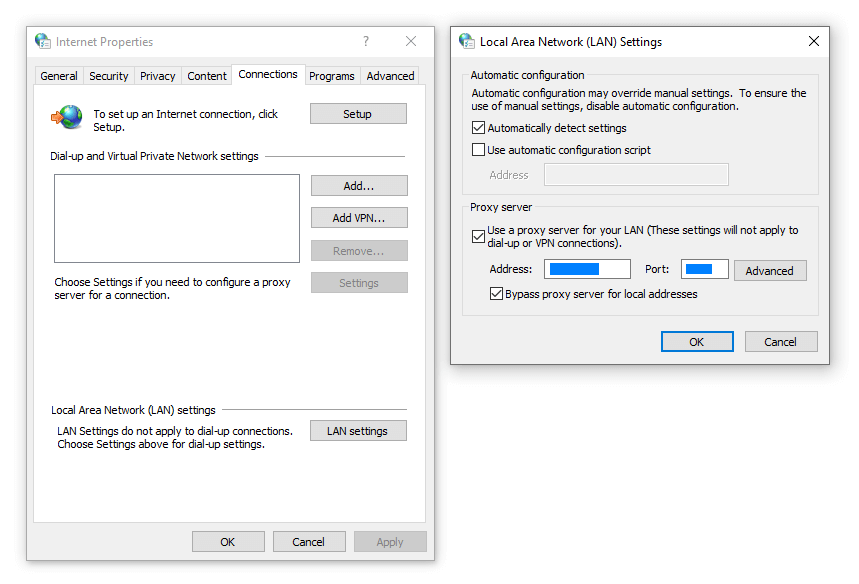
Task: Click the proxy Port input field
Action: tap(705, 269)
